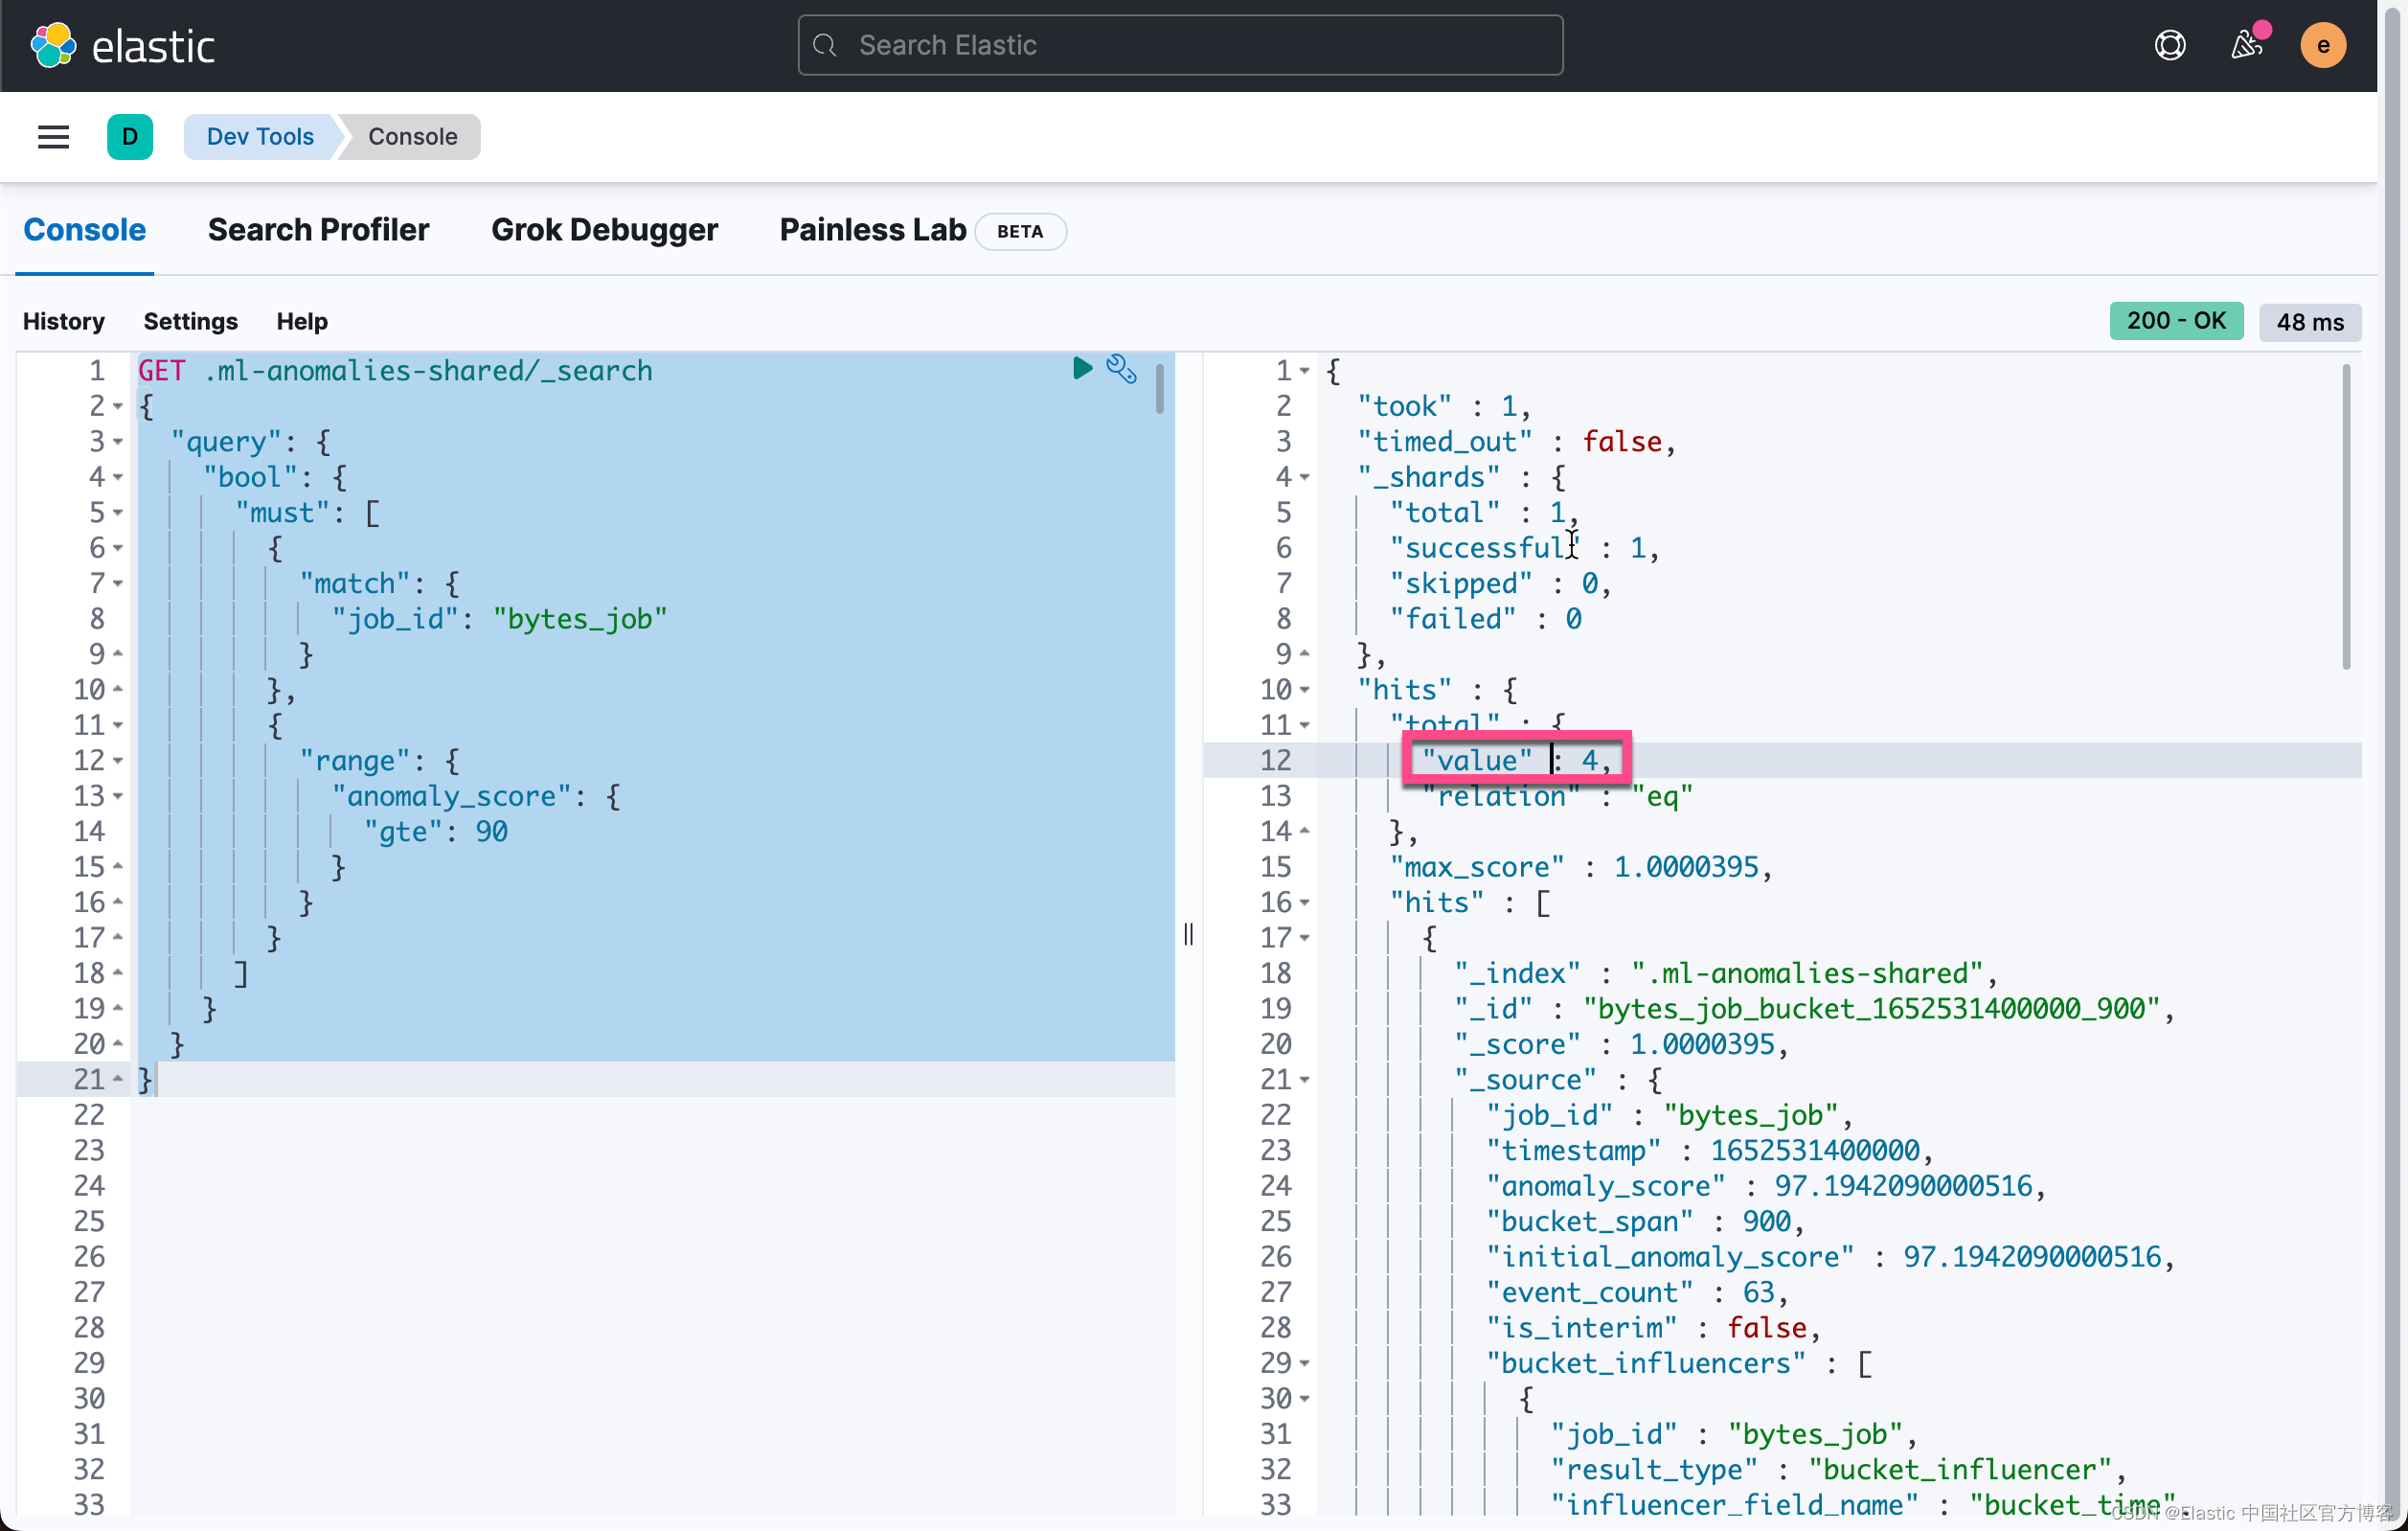This screenshot has width=2408, height=1531.
Task: Open the hamburger navigation menu
Action: point(53,137)
